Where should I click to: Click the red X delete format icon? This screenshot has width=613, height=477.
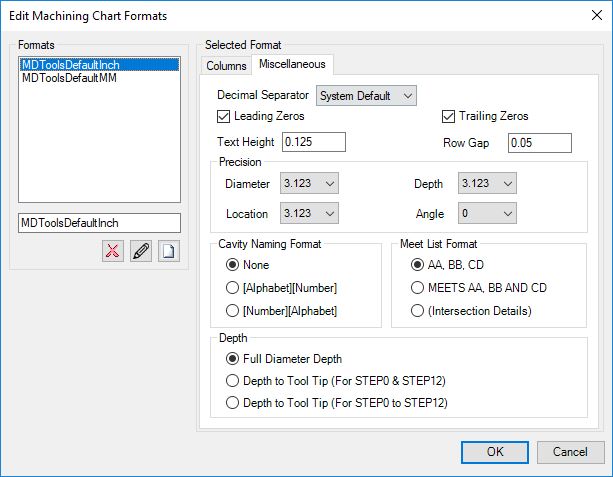pos(113,251)
